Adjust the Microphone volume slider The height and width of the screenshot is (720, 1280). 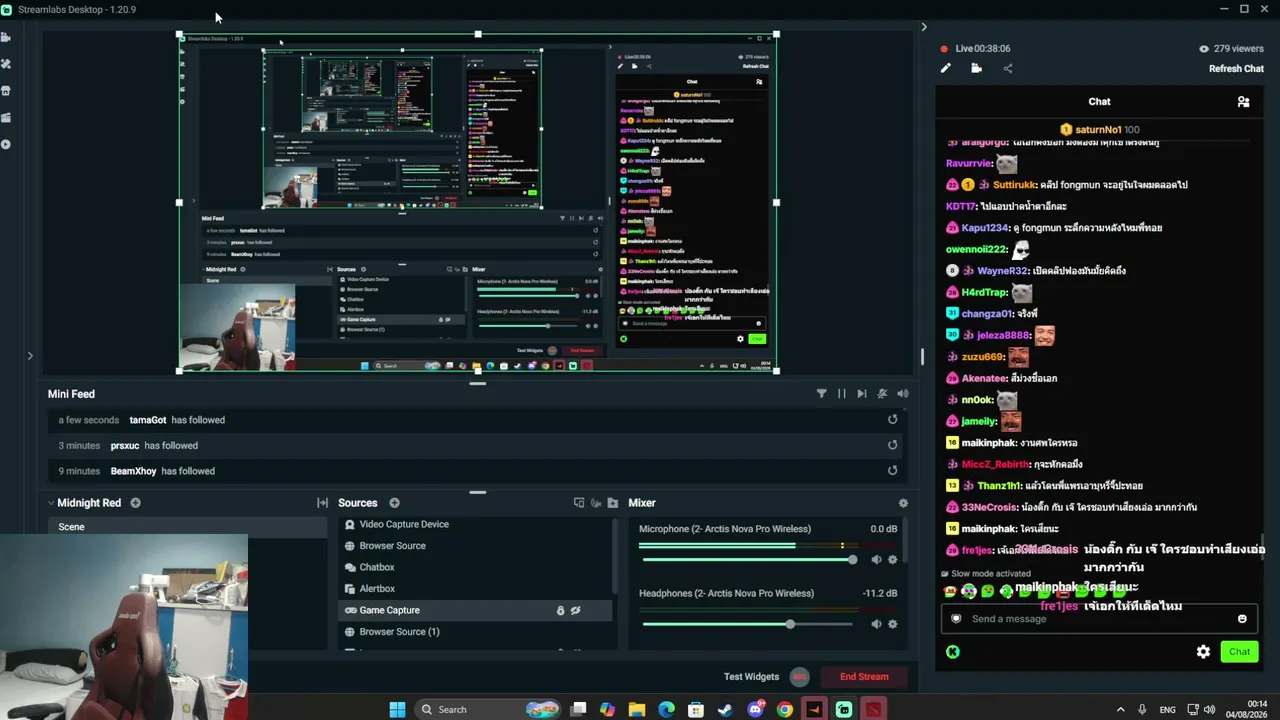748,560
